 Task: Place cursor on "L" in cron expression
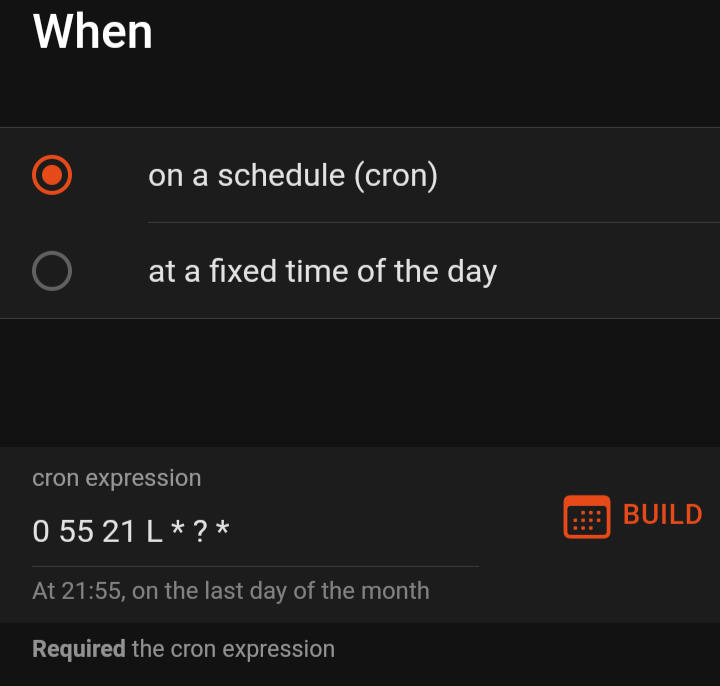(154, 531)
